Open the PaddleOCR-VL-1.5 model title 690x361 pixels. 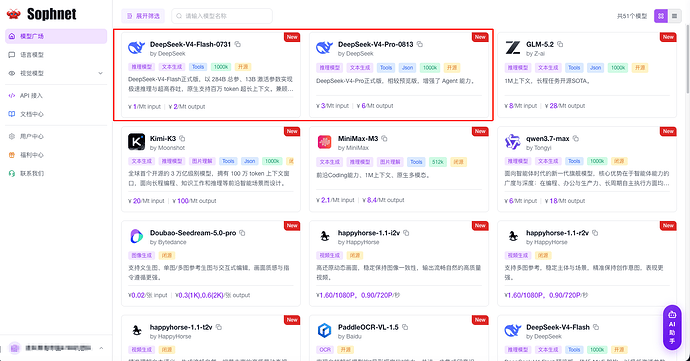368,327
